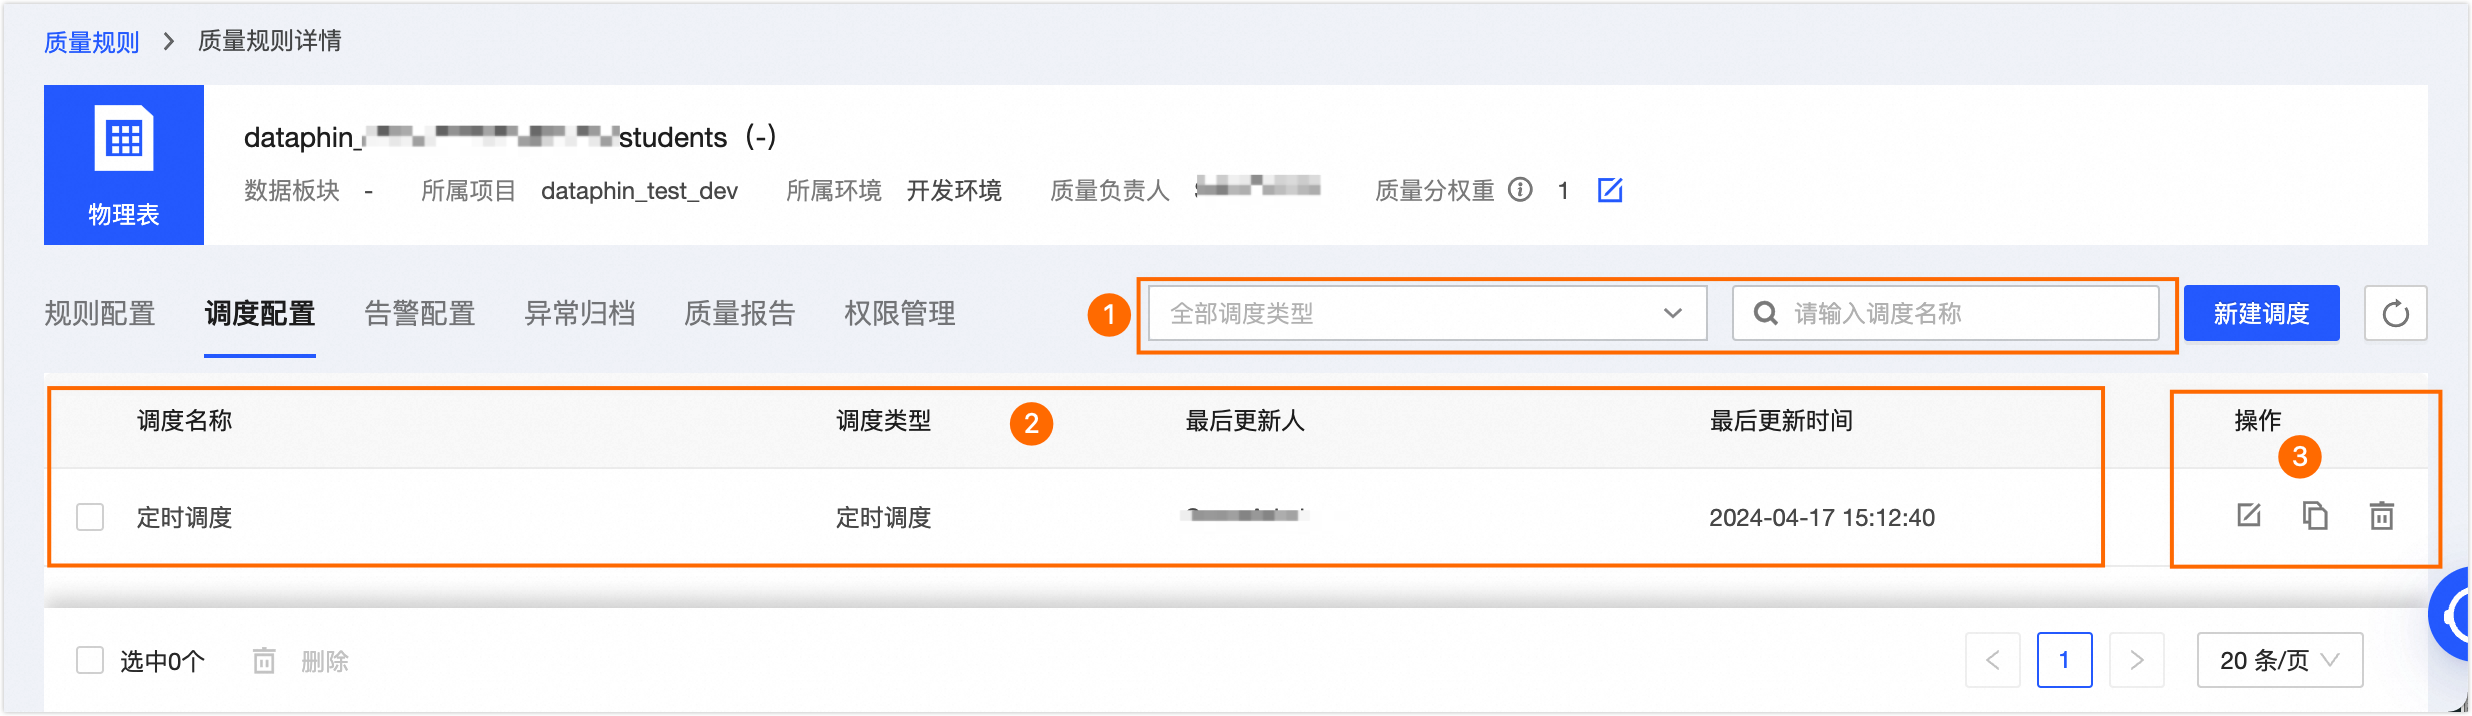Open the 全部调度类型 dropdown

[1427, 314]
